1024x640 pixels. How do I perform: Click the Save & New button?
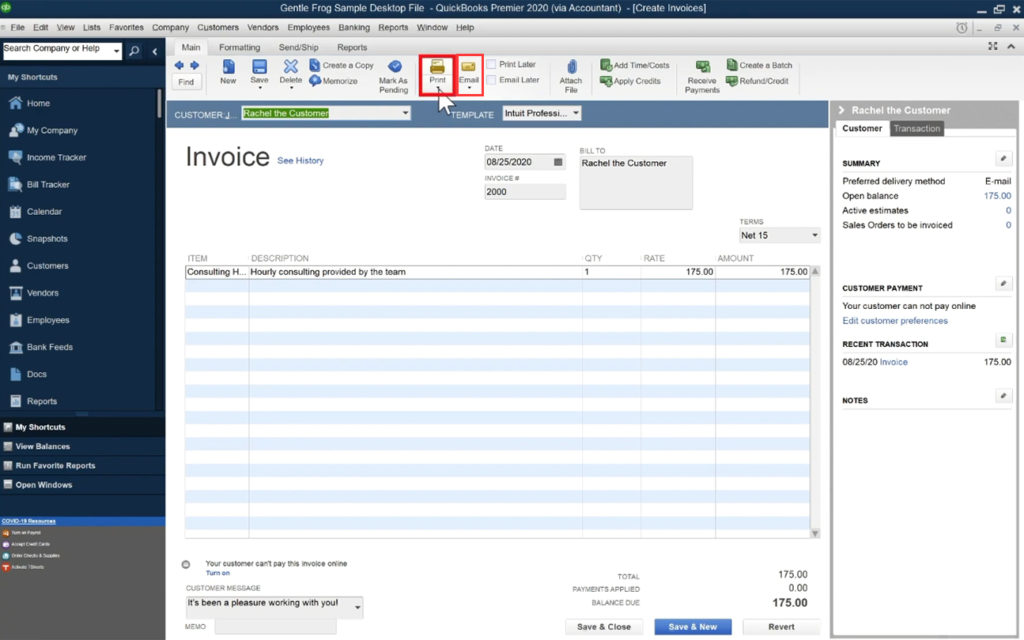click(x=693, y=627)
